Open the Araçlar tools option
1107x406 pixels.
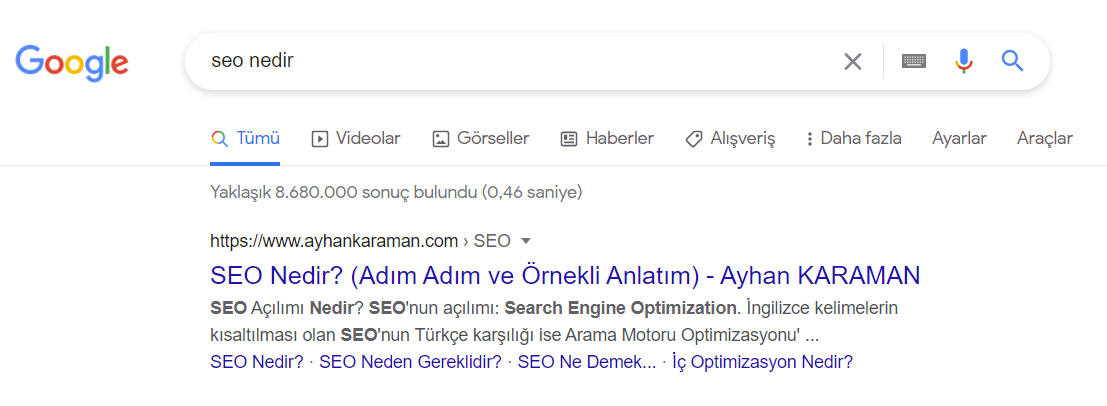tap(1045, 138)
